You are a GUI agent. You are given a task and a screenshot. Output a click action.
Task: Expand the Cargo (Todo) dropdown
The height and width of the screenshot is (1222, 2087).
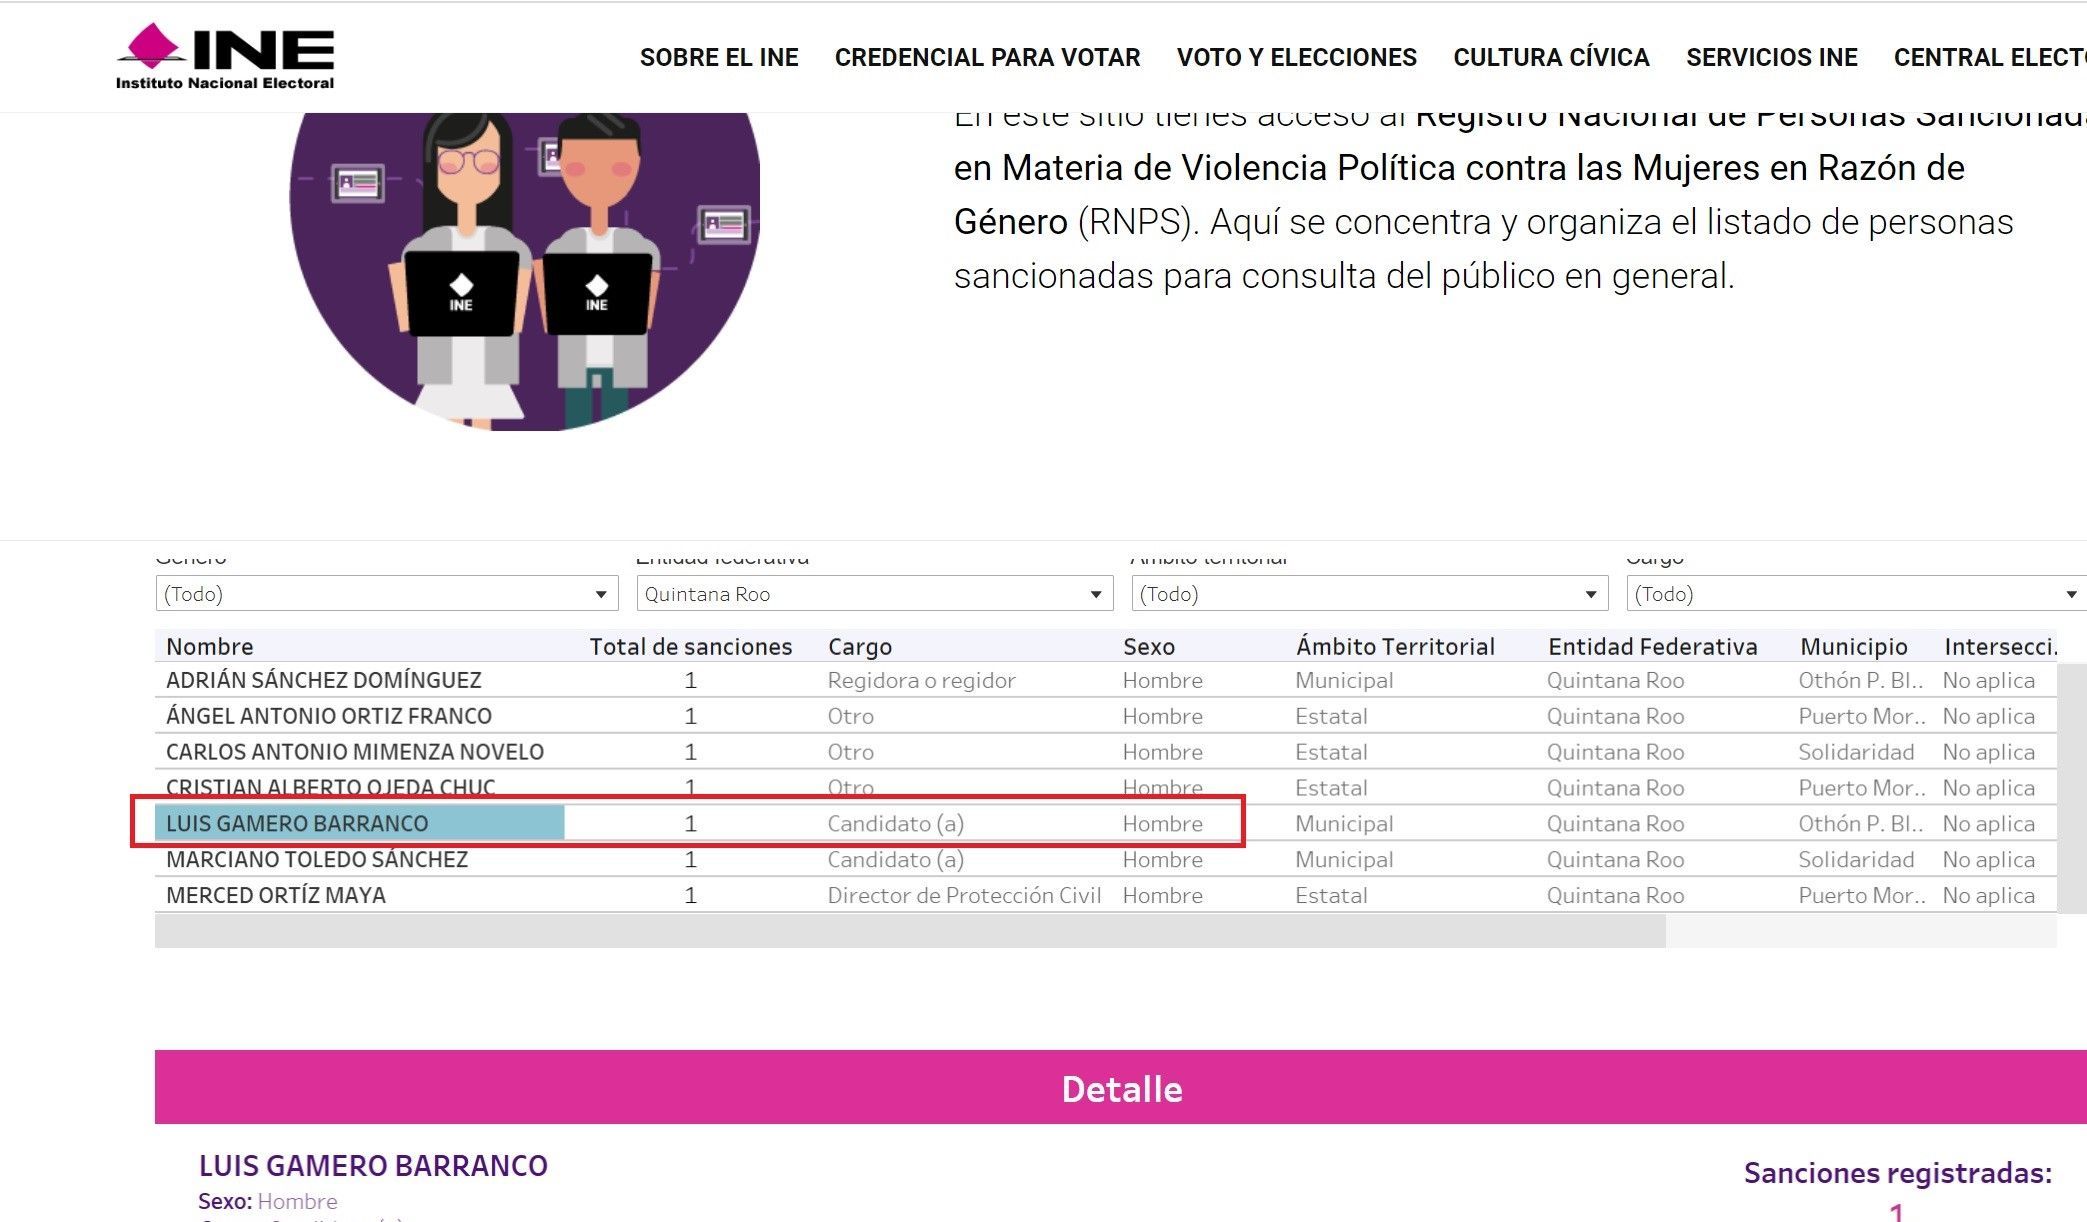pyautogui.click(x=1856, y=594)
